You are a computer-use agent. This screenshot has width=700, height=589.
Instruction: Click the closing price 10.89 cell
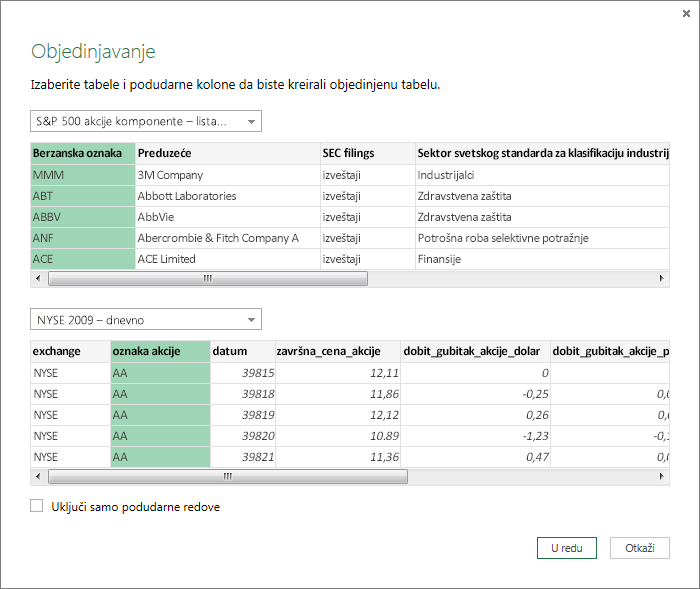338,436
